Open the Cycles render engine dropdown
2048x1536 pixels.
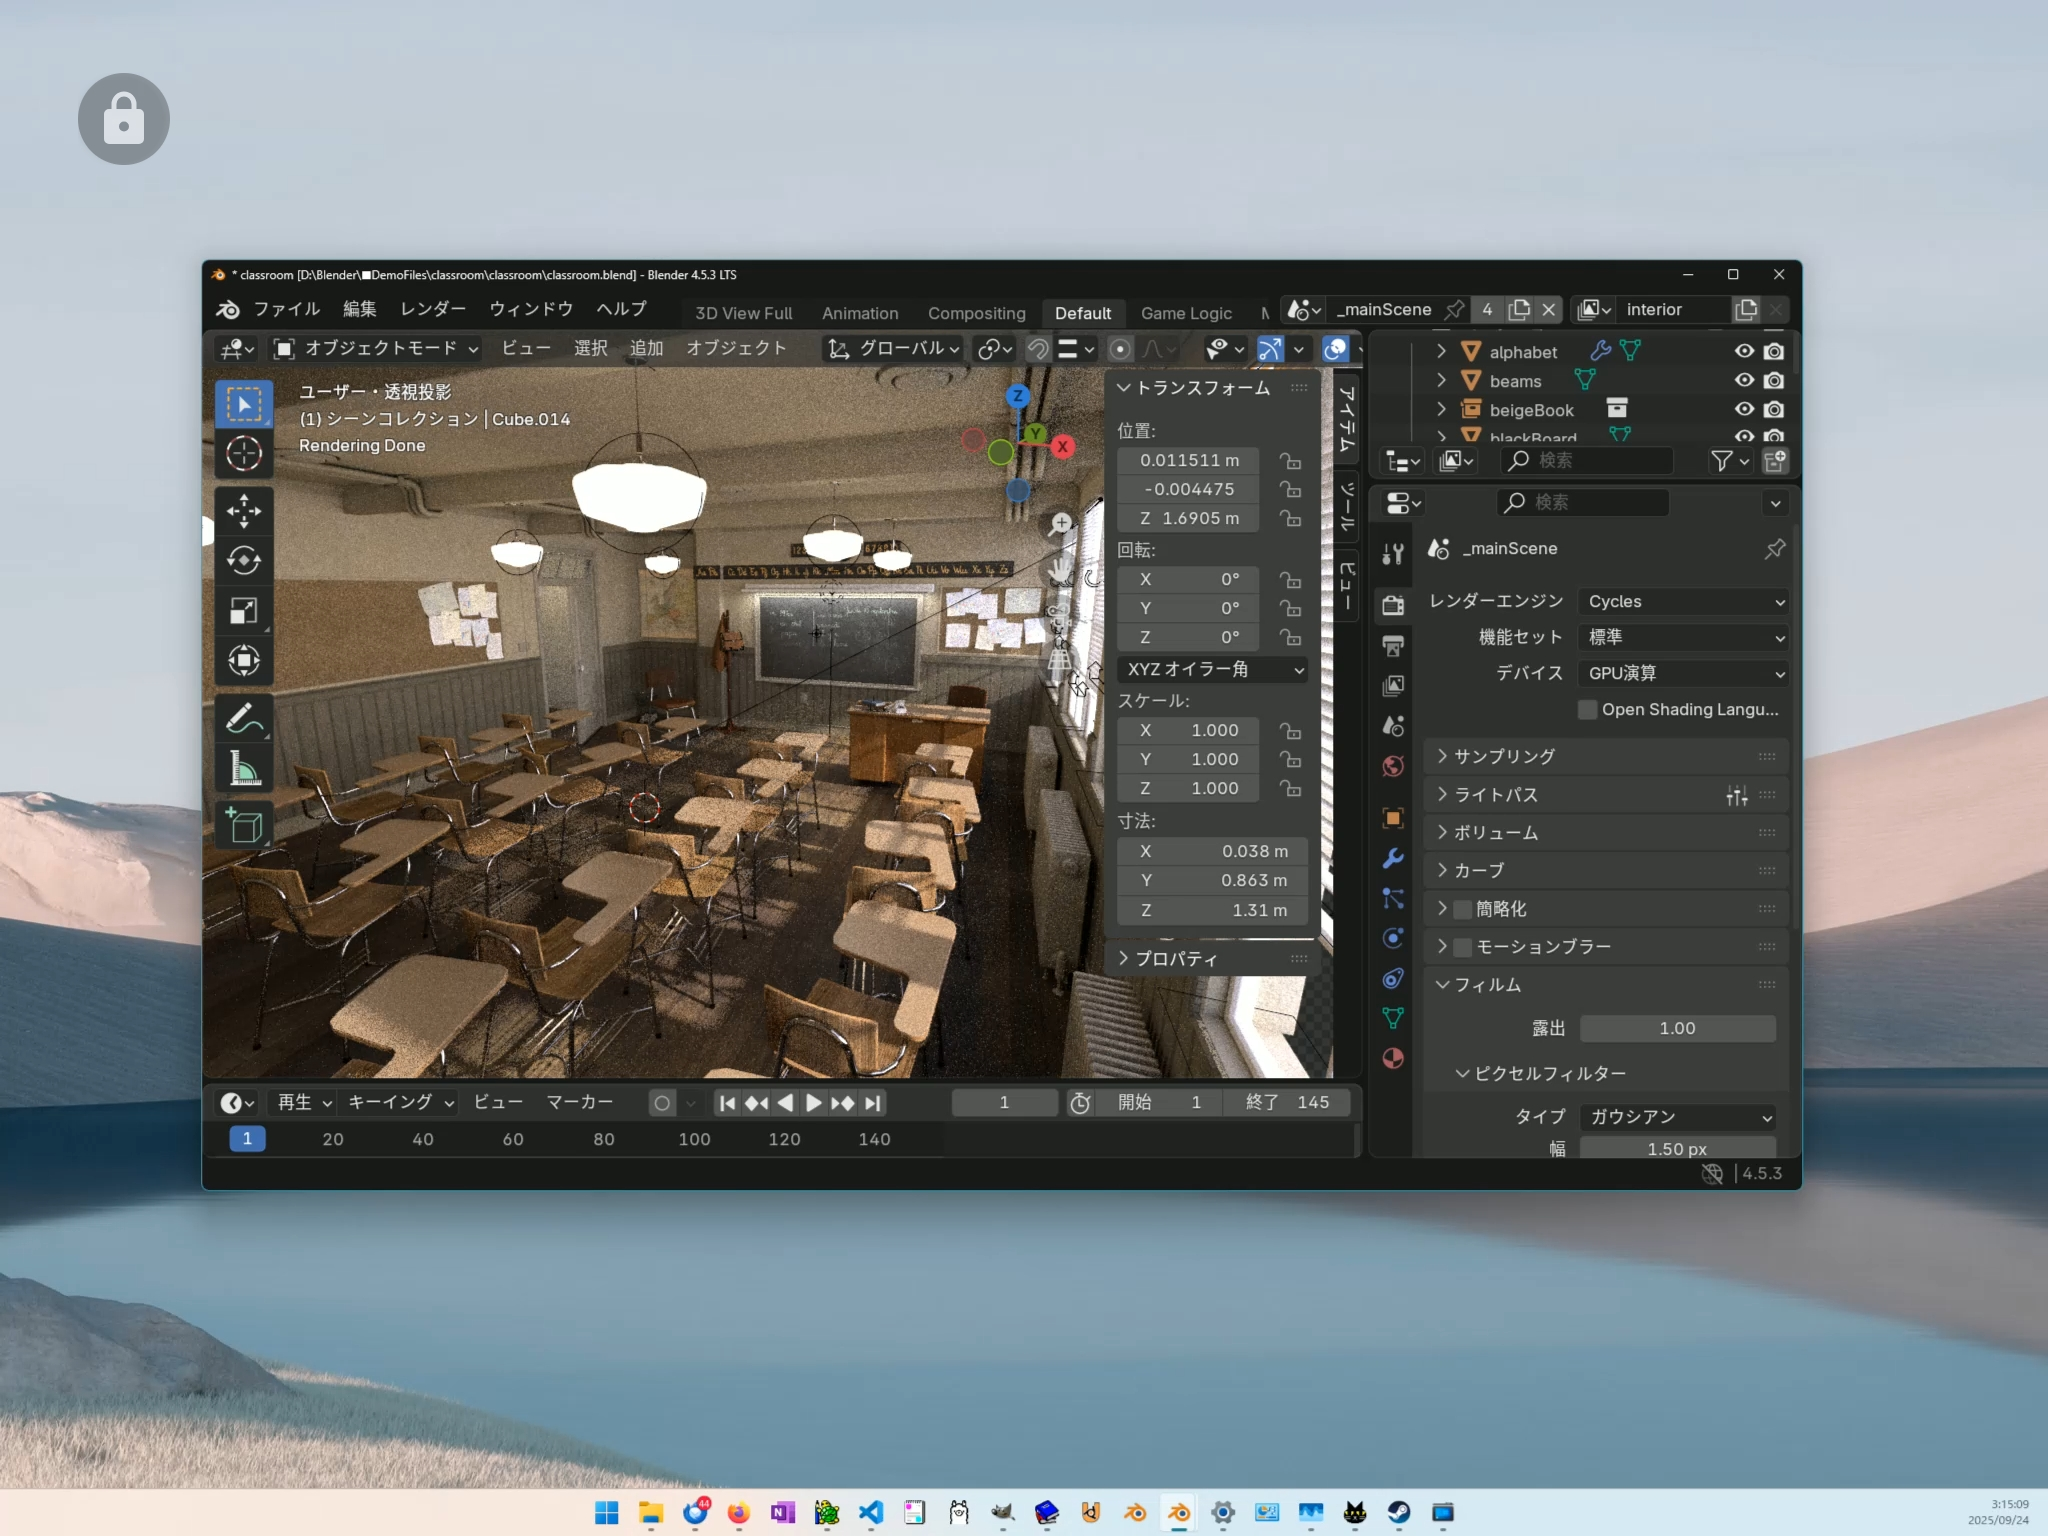[1683, 601]
